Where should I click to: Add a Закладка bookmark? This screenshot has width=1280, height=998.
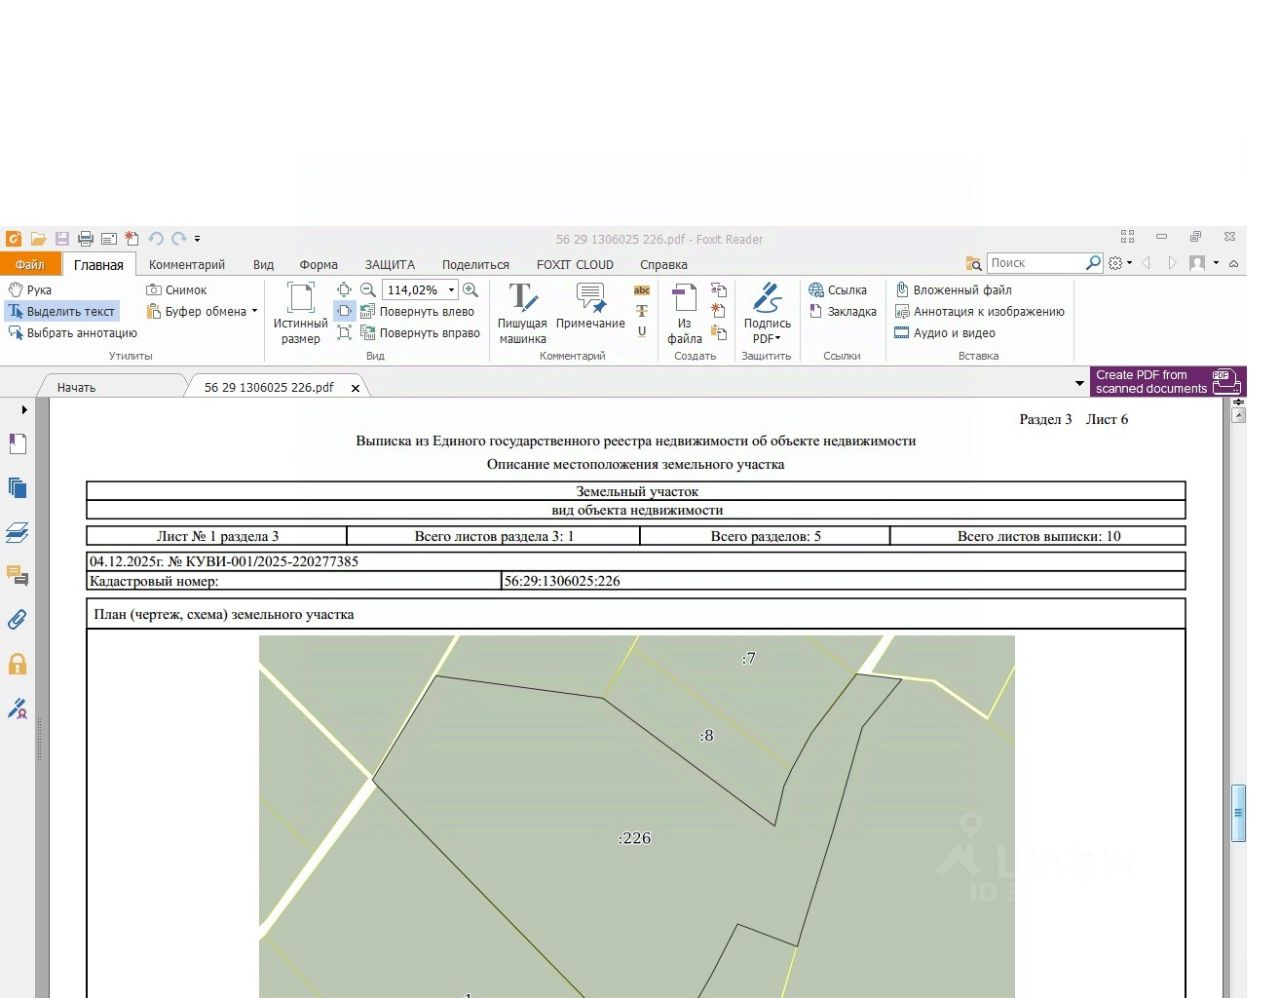pyautogui.click(x=843, y=312)
